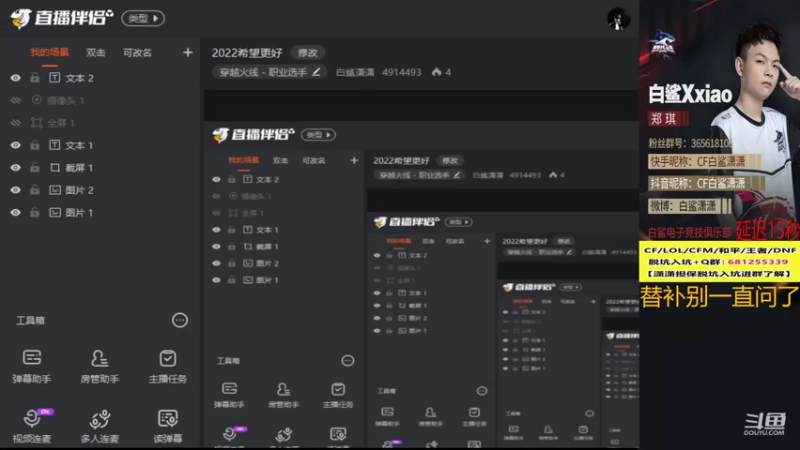Toggle visibility of 图片 2 source
The image size is (800, 450).
16,190
